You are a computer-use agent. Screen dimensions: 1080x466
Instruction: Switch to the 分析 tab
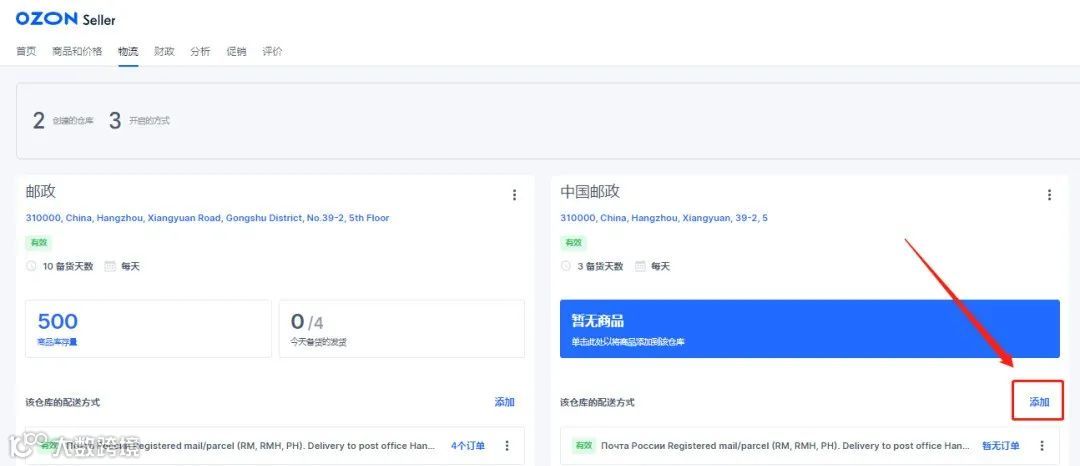coord(200,52)
